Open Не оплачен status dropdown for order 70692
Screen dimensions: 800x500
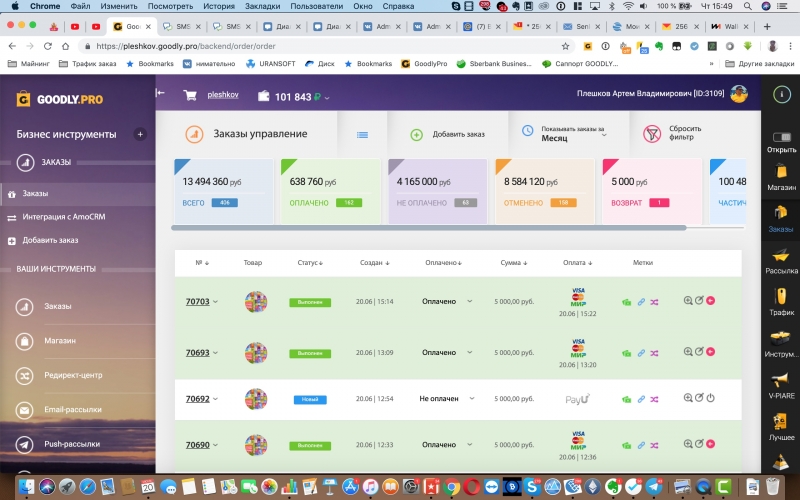(x=447, y=398)
